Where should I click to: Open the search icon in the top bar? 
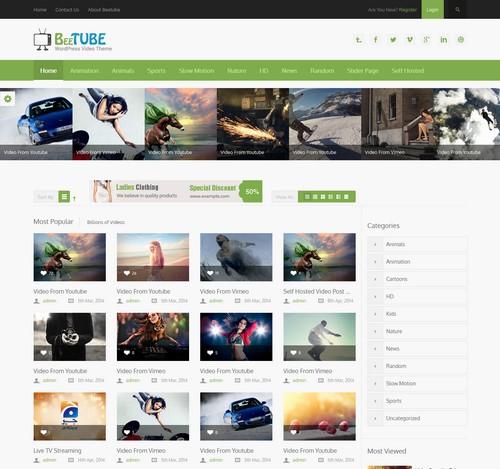458,10
